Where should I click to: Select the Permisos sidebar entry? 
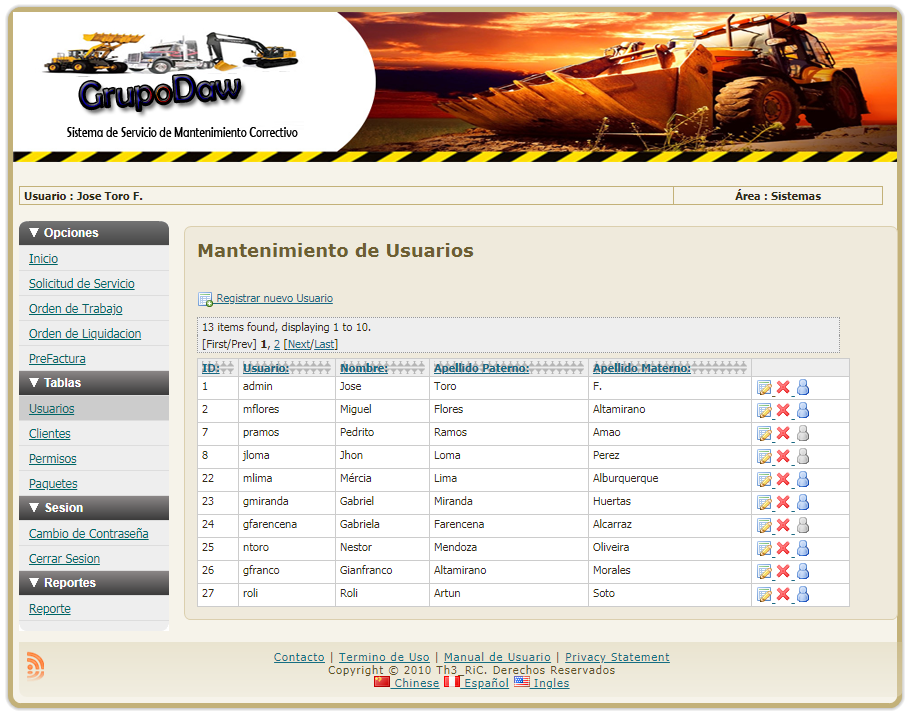pos(53,458)
